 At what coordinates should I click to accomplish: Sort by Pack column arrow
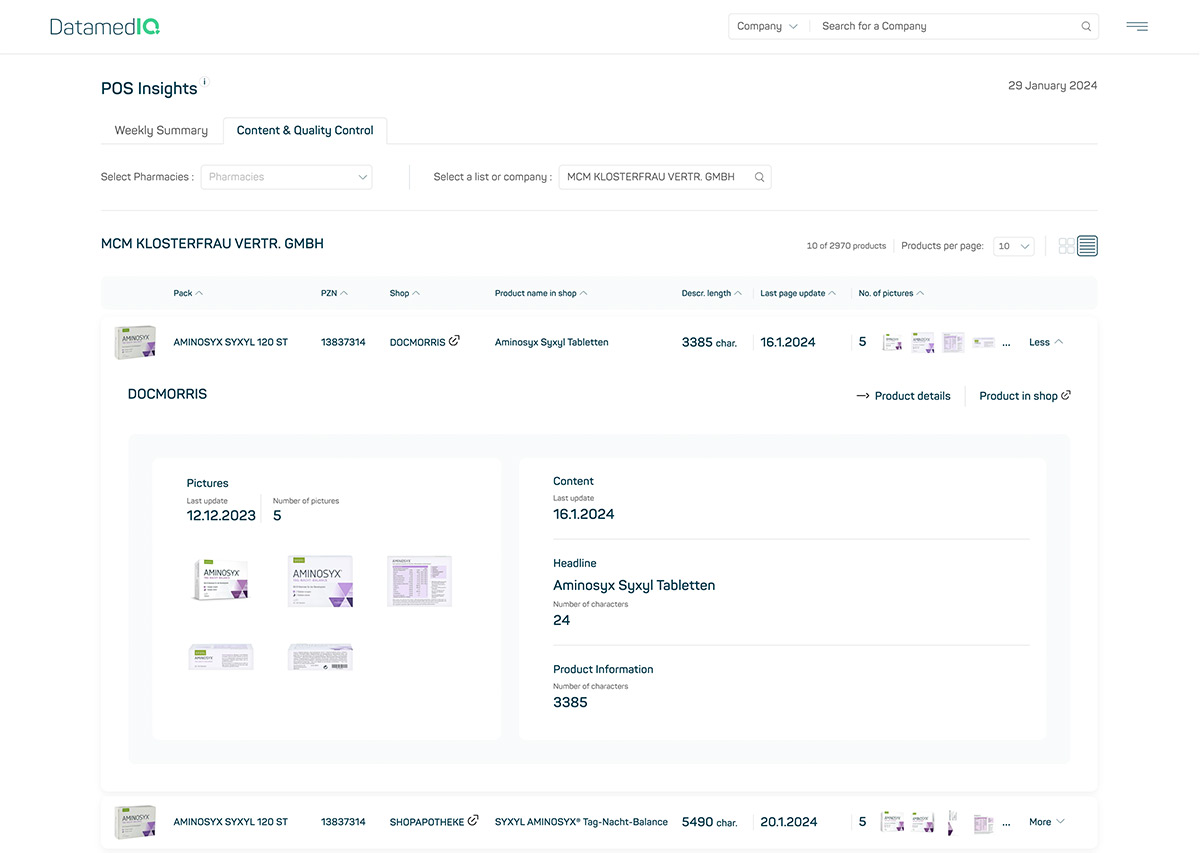(199, 293)
